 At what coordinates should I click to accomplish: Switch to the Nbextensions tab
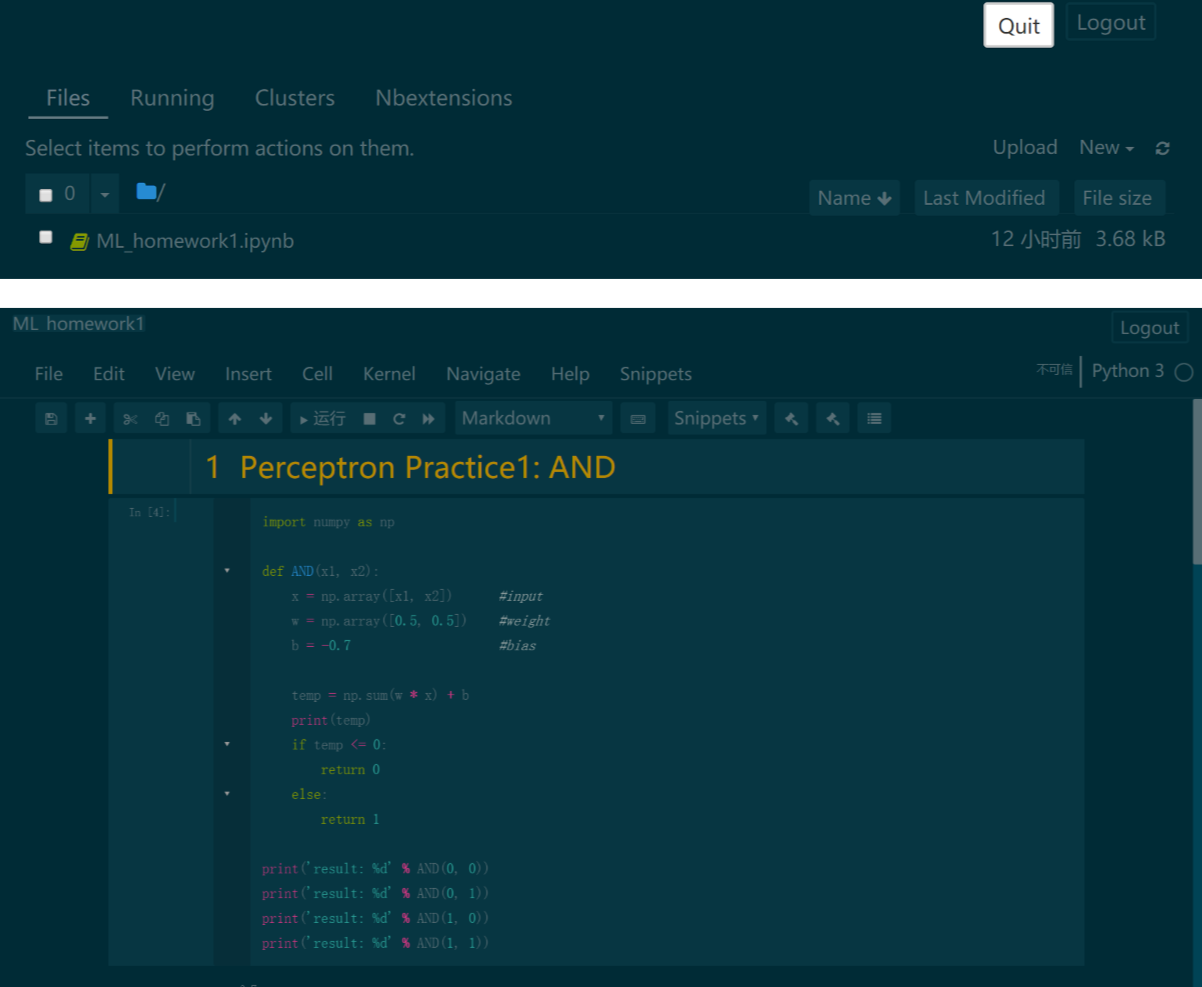[x=444, y=98]
